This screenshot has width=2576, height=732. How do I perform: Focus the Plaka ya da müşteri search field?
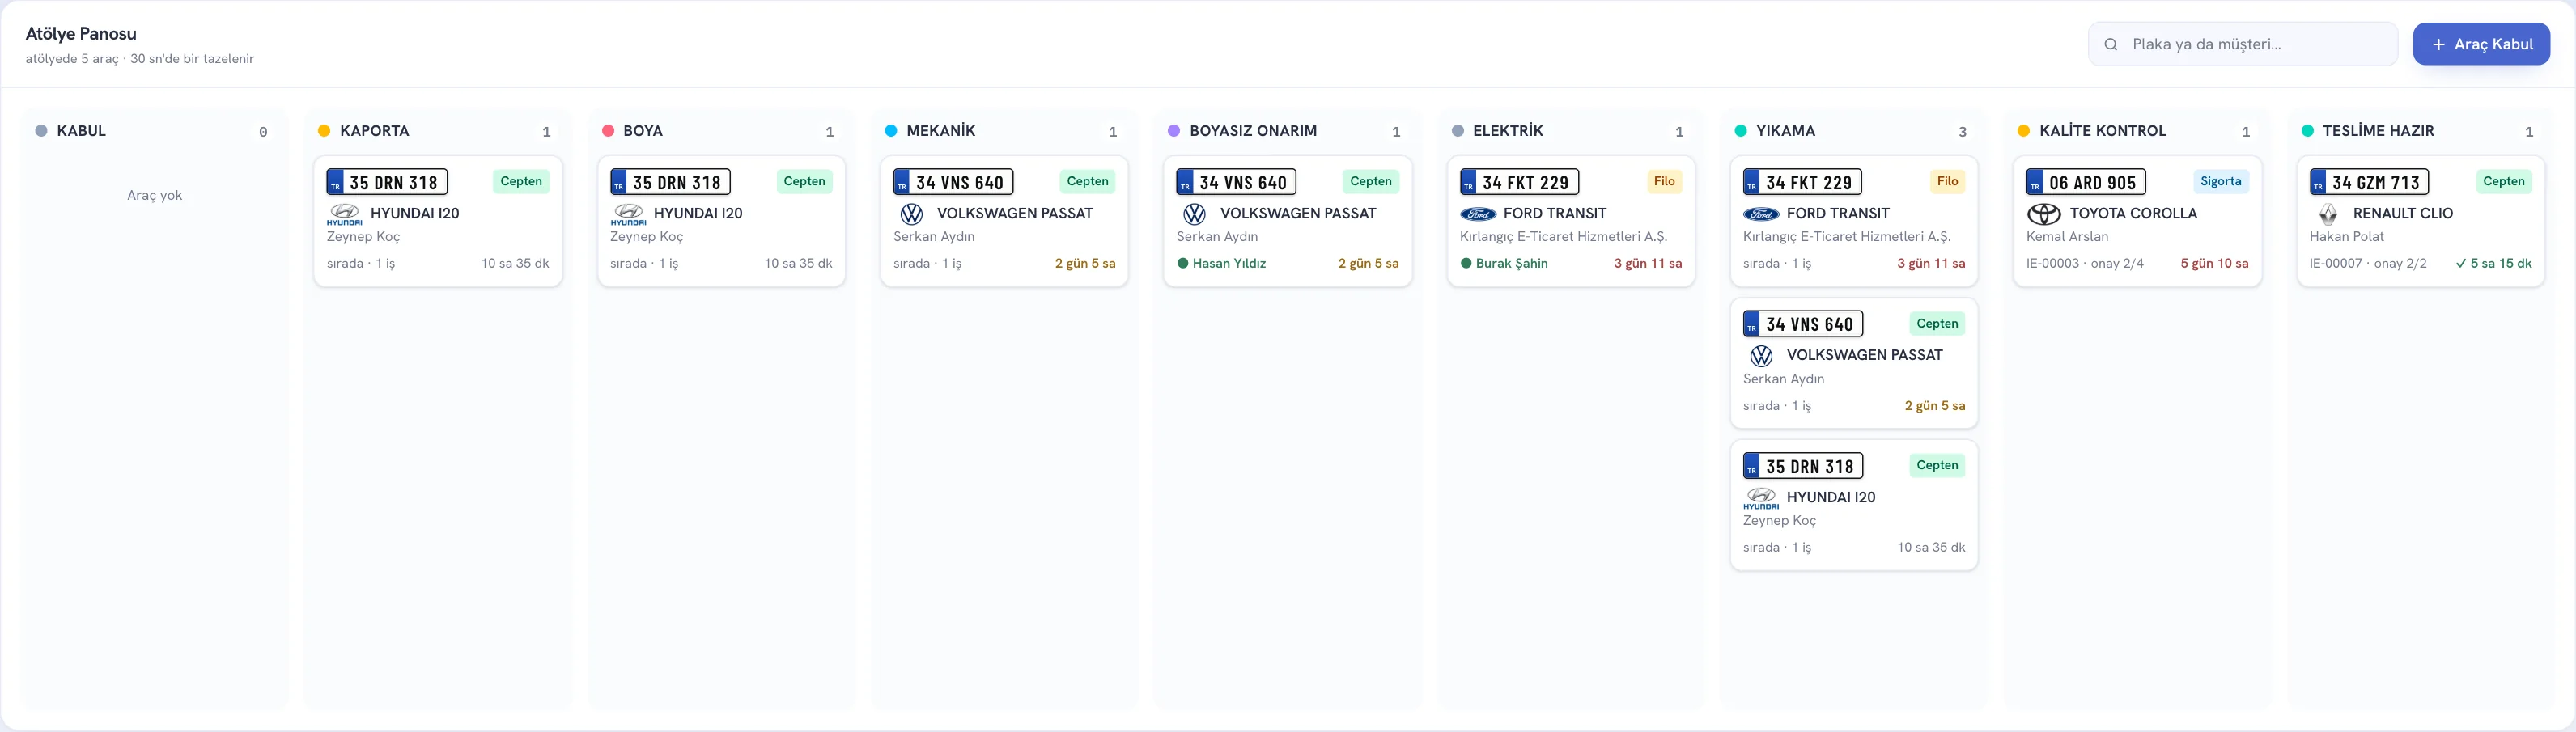click(2242, 44)
